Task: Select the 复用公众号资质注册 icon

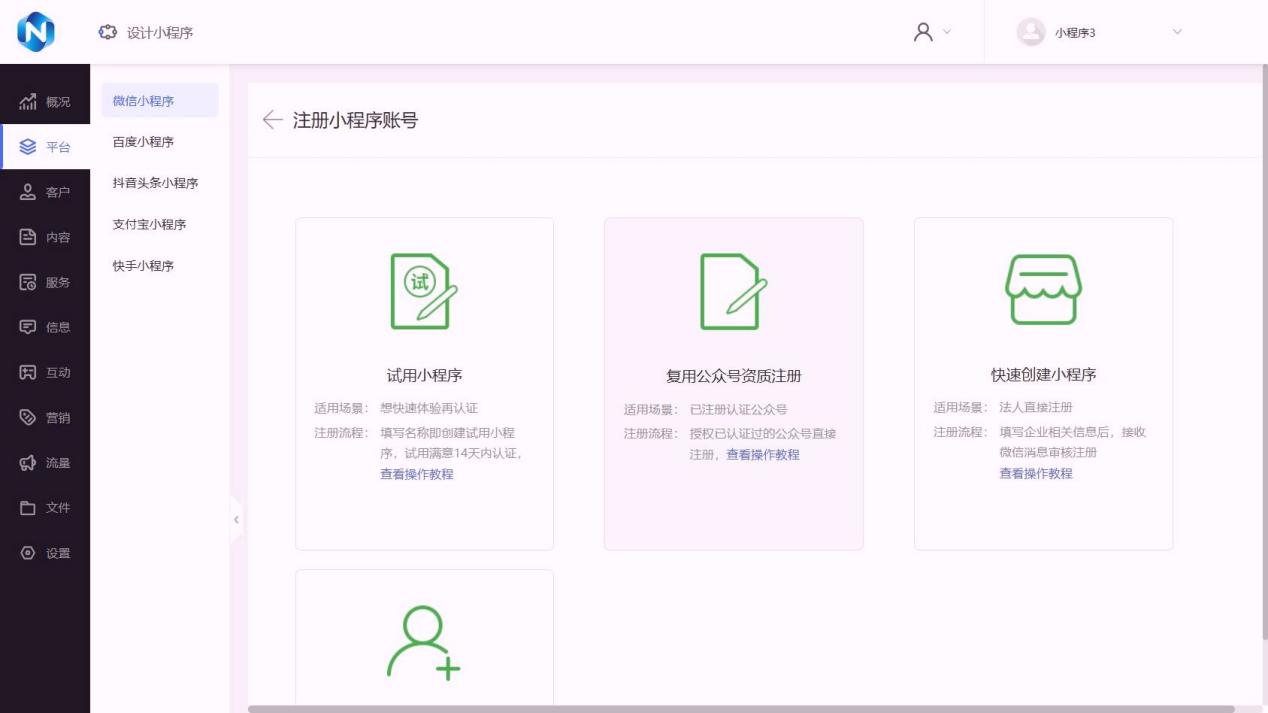Action: (733, 291)
